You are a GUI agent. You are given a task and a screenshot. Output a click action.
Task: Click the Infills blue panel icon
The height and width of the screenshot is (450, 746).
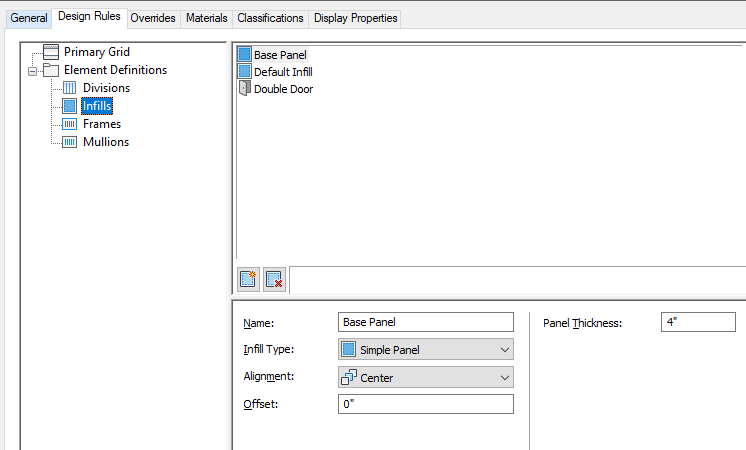[x=69, y=106]
